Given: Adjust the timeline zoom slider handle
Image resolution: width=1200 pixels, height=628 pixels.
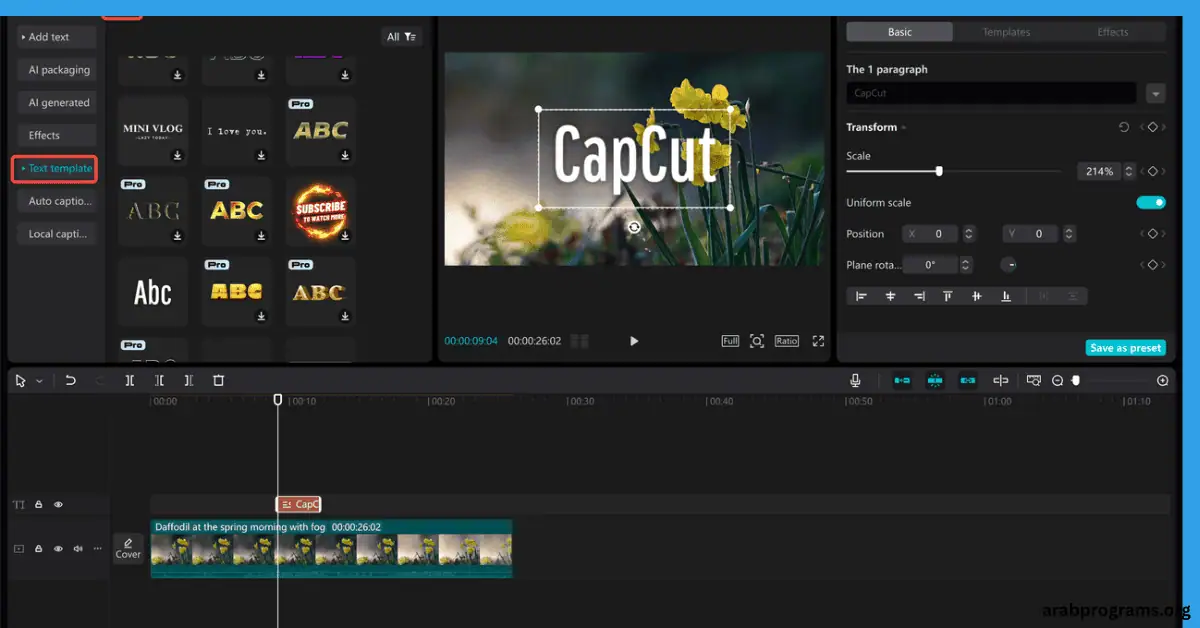Looking at the screenshot, I should tap(1076, 380).
